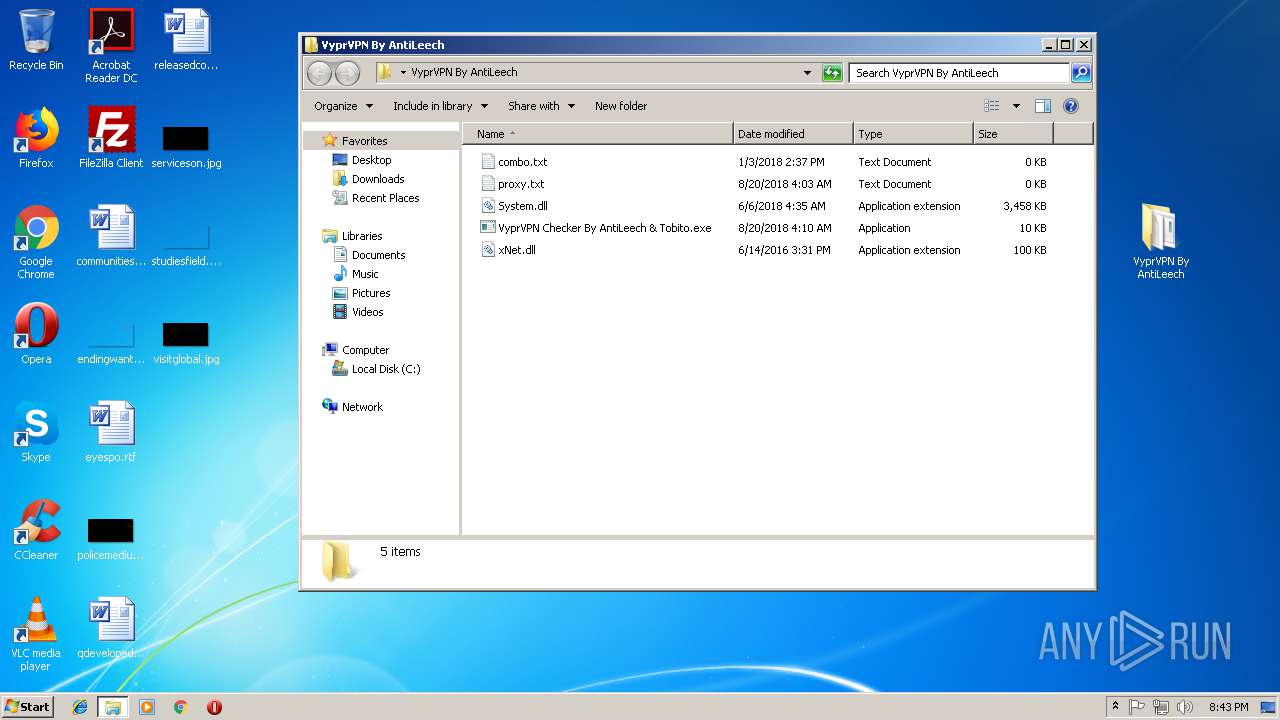Open the Windows Start menu
1280x720 pixels.
coord(28,706)
